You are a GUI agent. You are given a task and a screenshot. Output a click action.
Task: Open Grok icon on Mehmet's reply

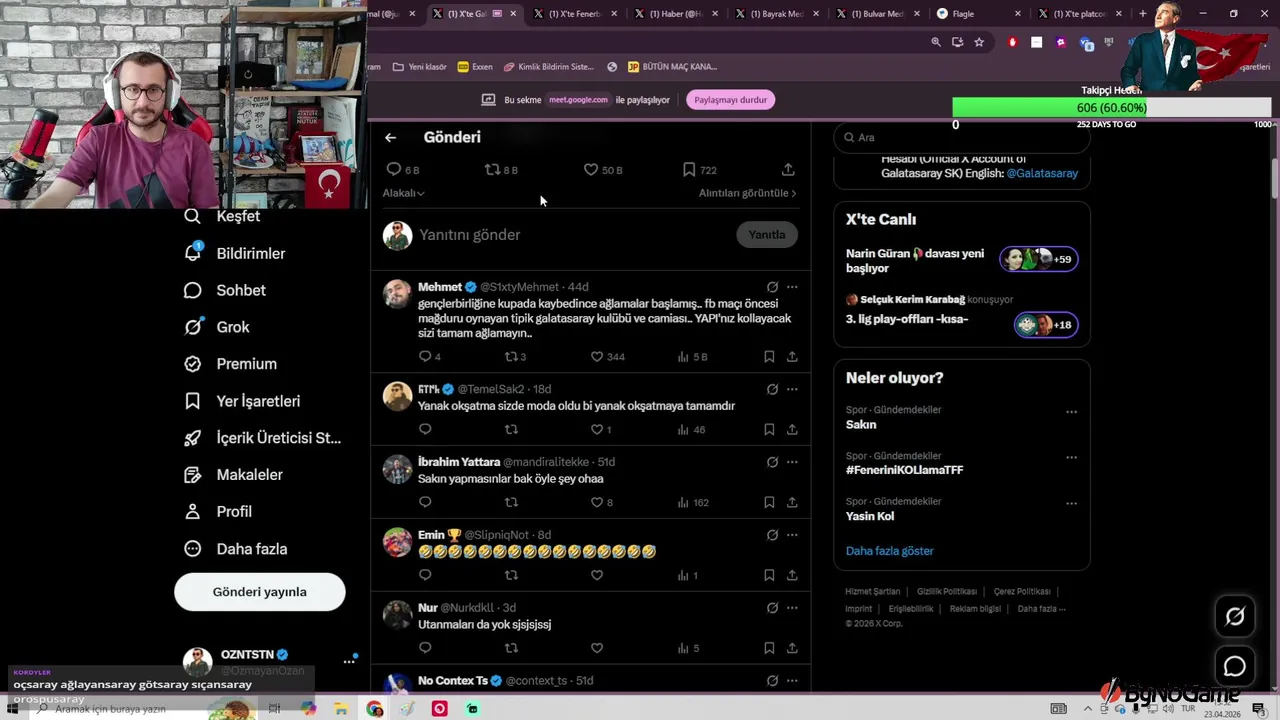point(772,287)
